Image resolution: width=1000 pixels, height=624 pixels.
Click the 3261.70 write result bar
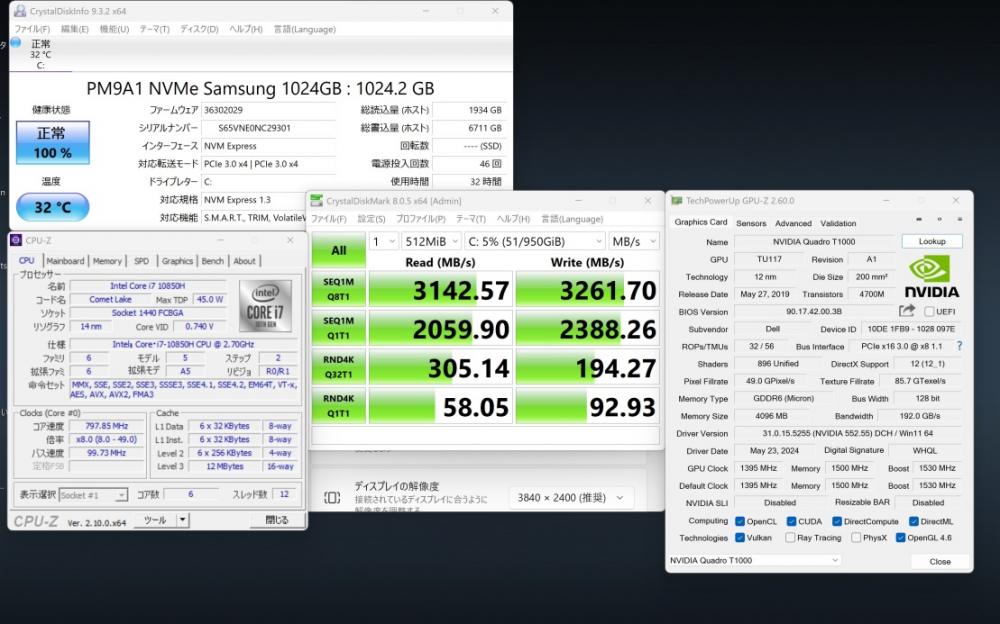tap(587, 290)
